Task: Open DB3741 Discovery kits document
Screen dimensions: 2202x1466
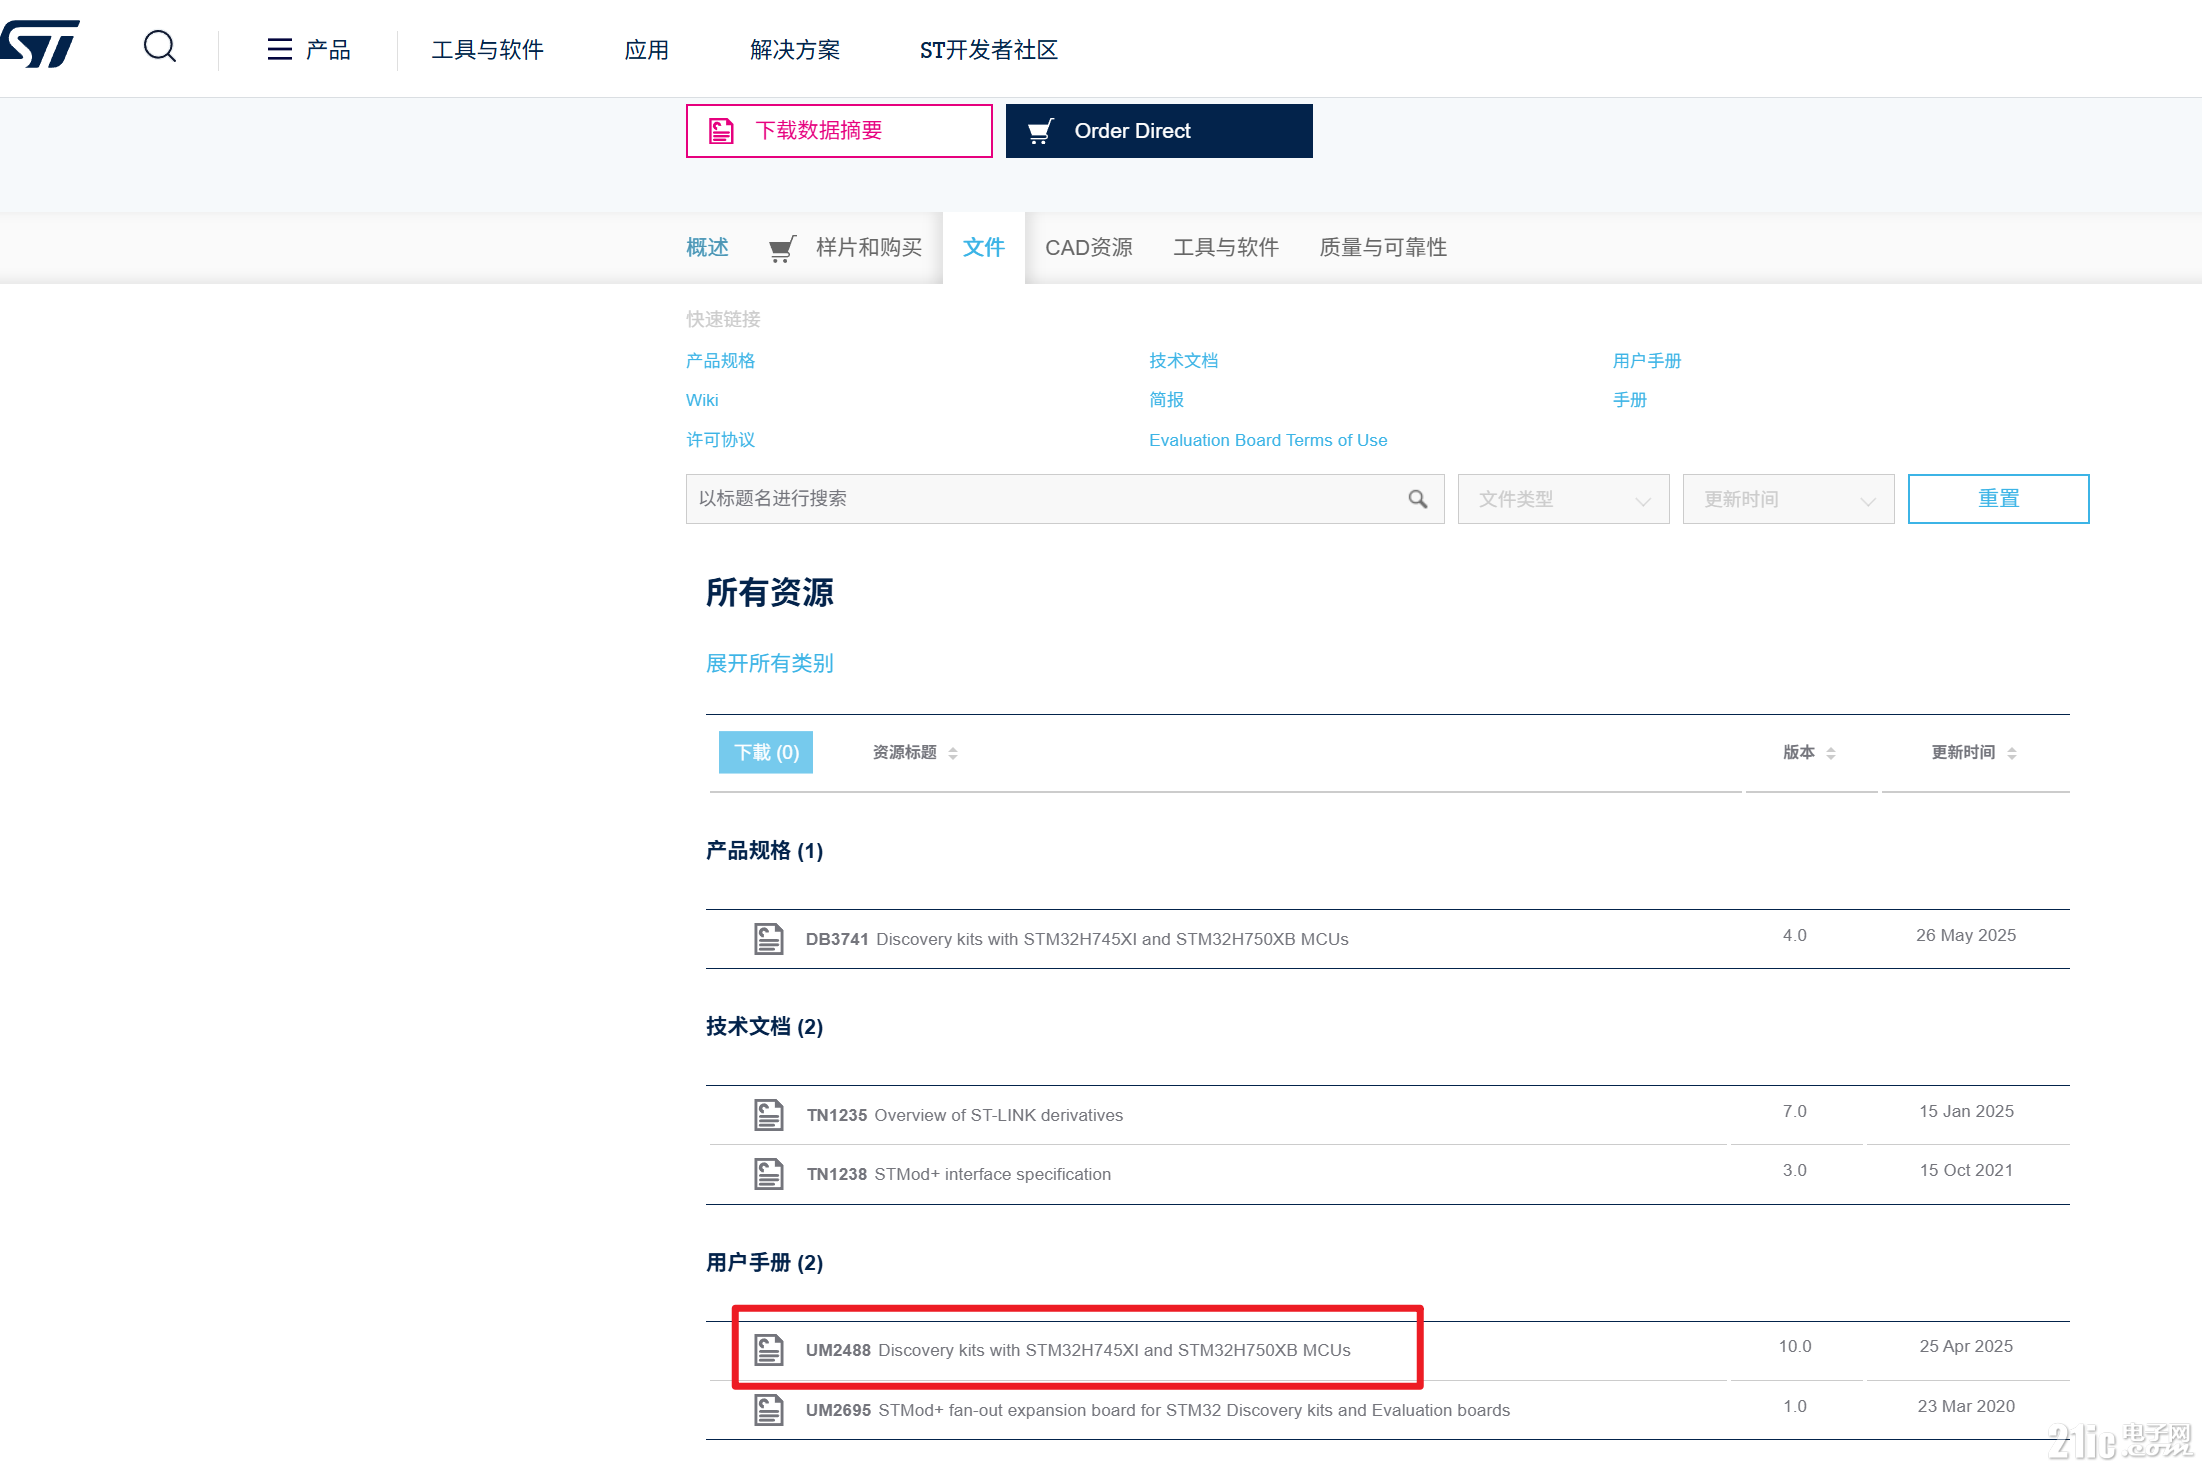Action: 1077,939
